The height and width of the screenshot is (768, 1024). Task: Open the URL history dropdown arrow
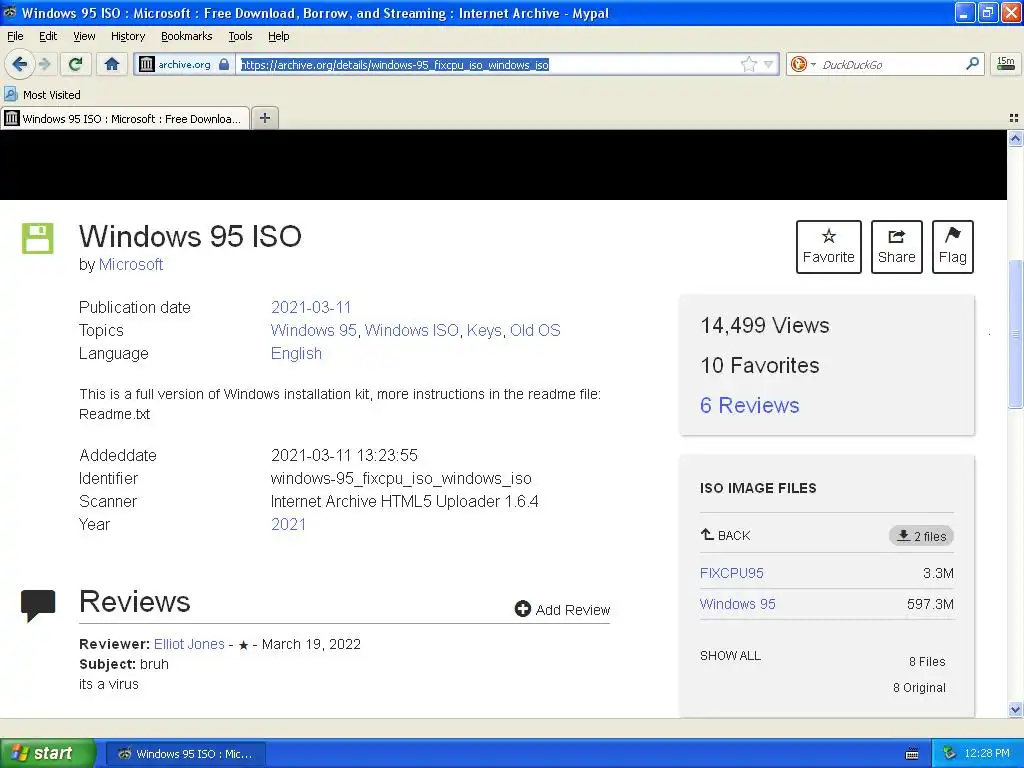769,64
